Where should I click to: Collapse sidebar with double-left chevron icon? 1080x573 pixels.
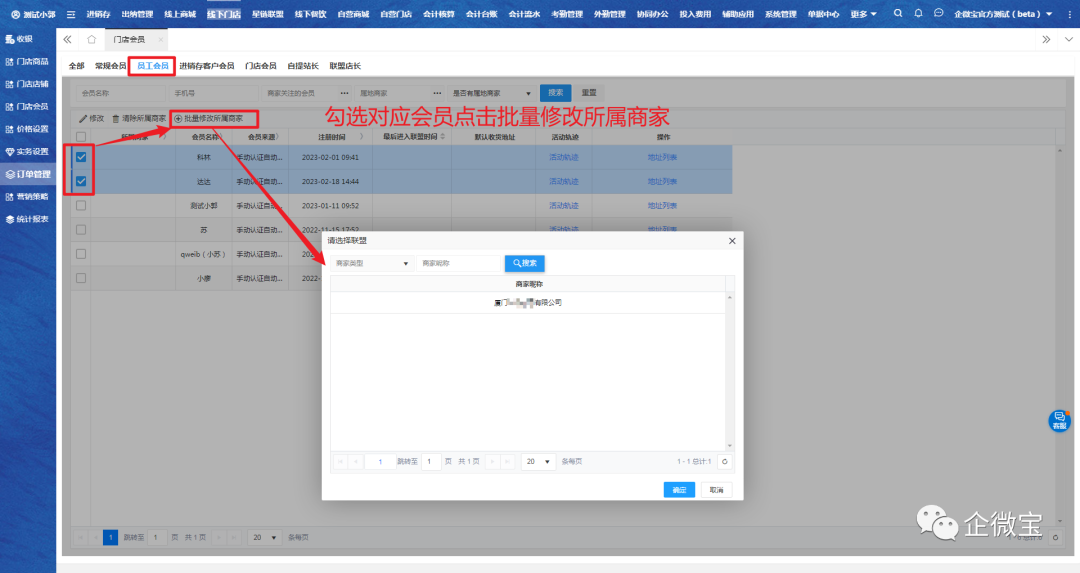pyautogui.click(x=67, y=39)
